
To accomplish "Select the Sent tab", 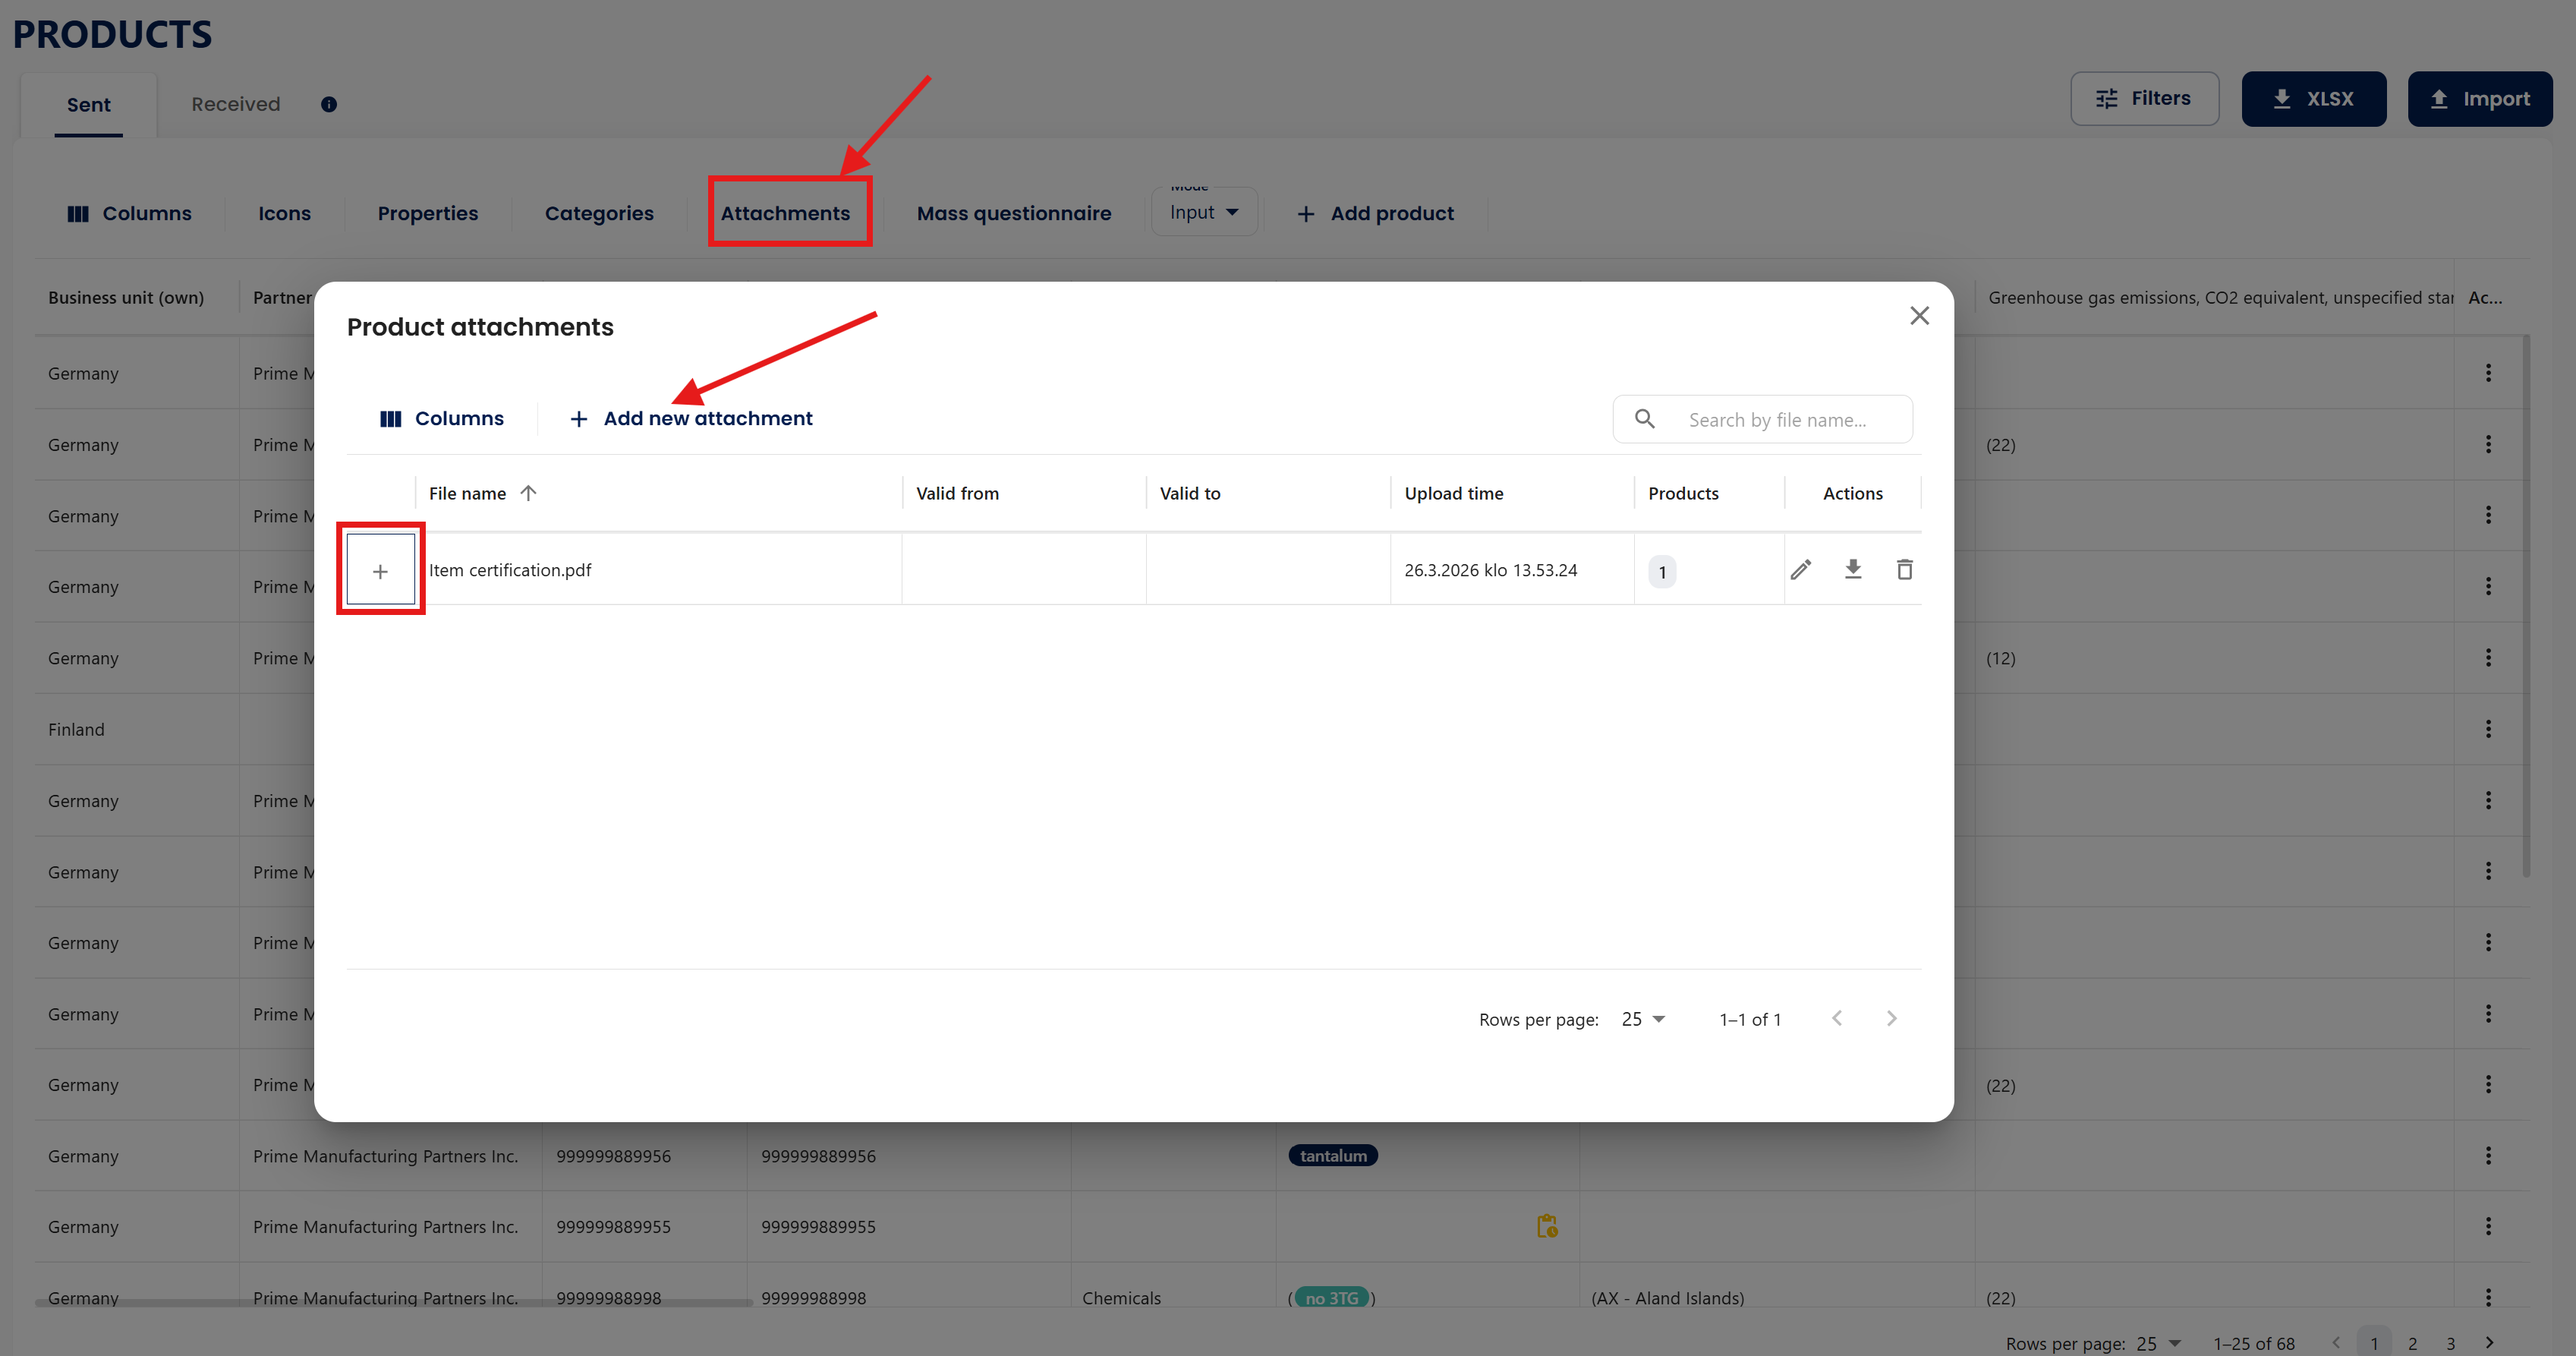I will (88, 105).
